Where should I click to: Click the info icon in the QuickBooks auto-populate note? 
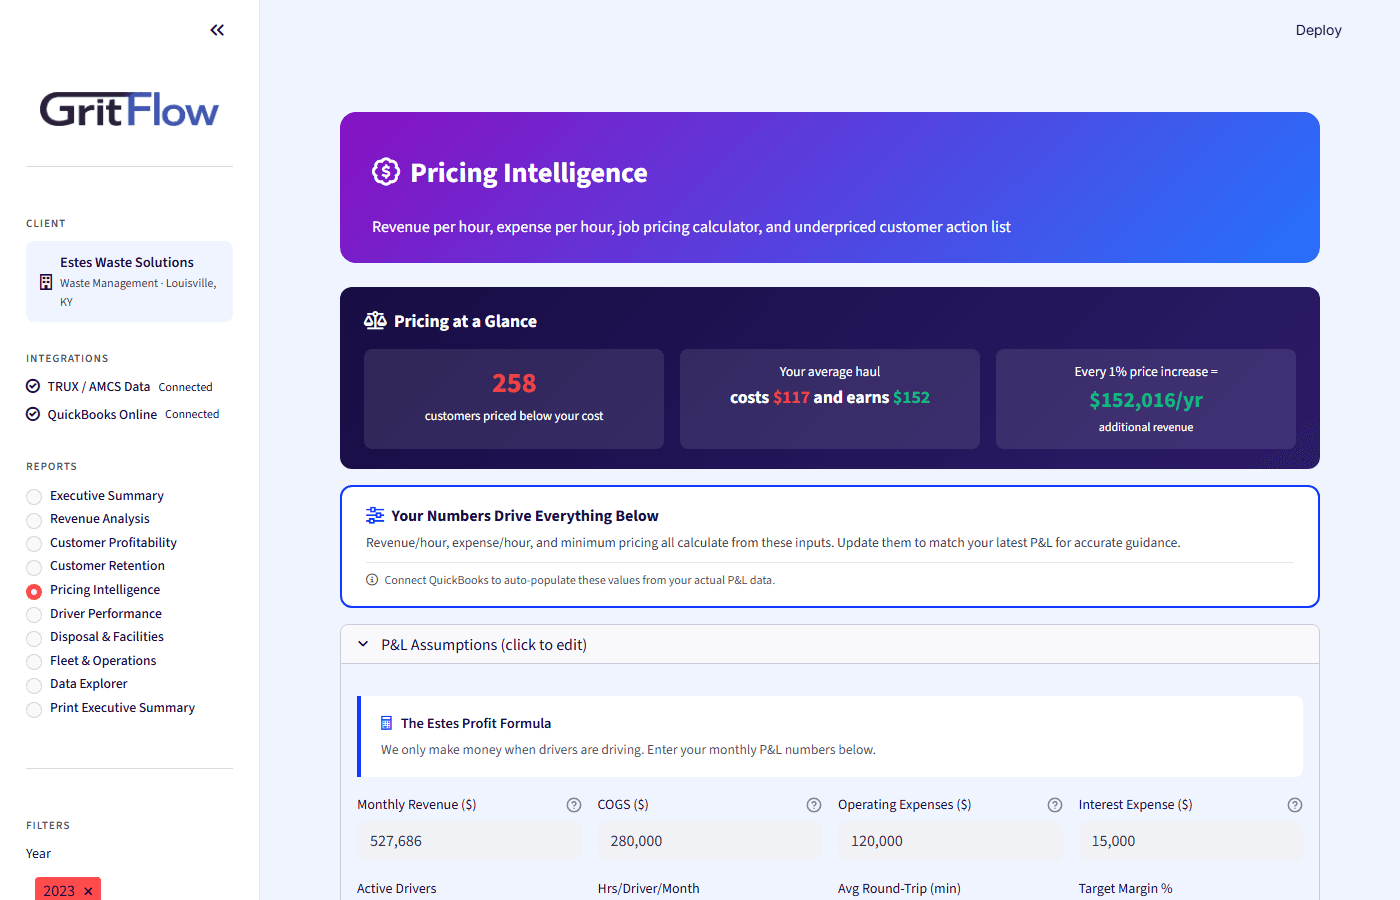coord(371,579)
